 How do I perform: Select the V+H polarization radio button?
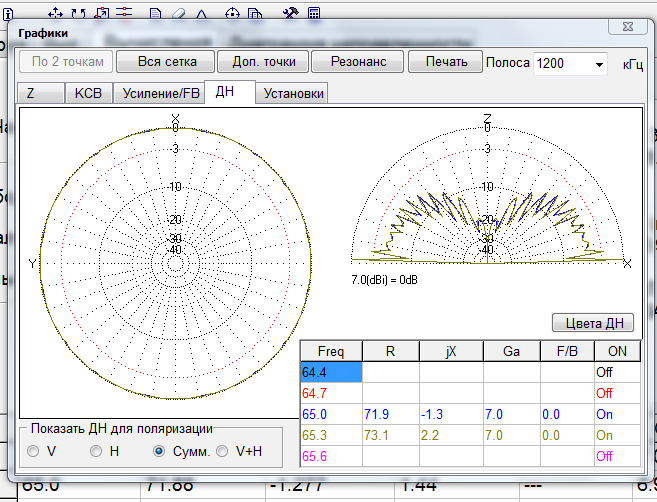pyautogui.click(x=222, y=451)
